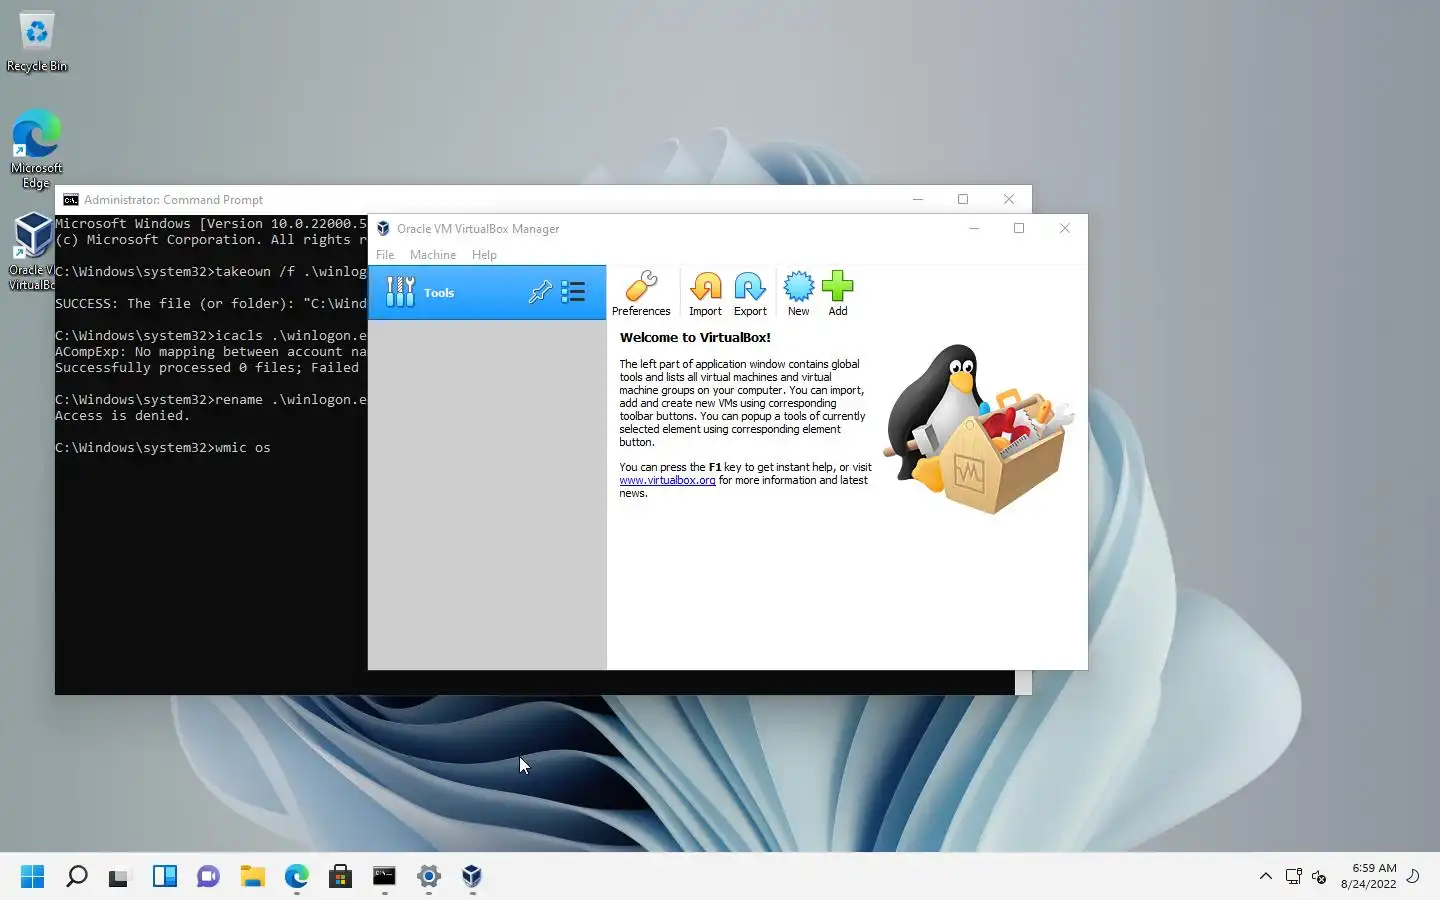Switch to VirtualBox via taskbar icon
Image resolution: width=1440 pixels, height=900 pixels.
coord(472,877)
